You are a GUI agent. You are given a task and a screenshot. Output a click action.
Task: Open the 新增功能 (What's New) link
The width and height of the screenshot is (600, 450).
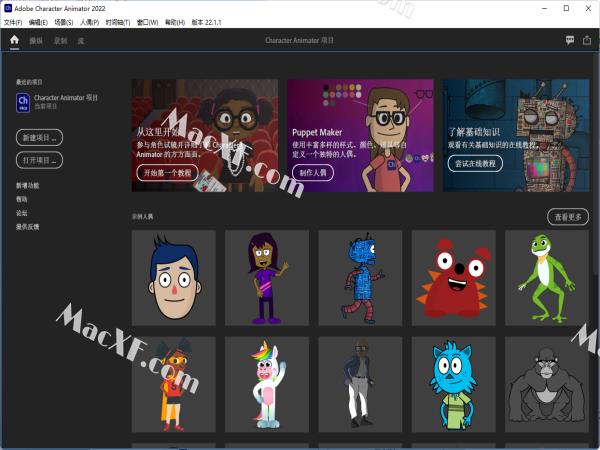point(27,186)
